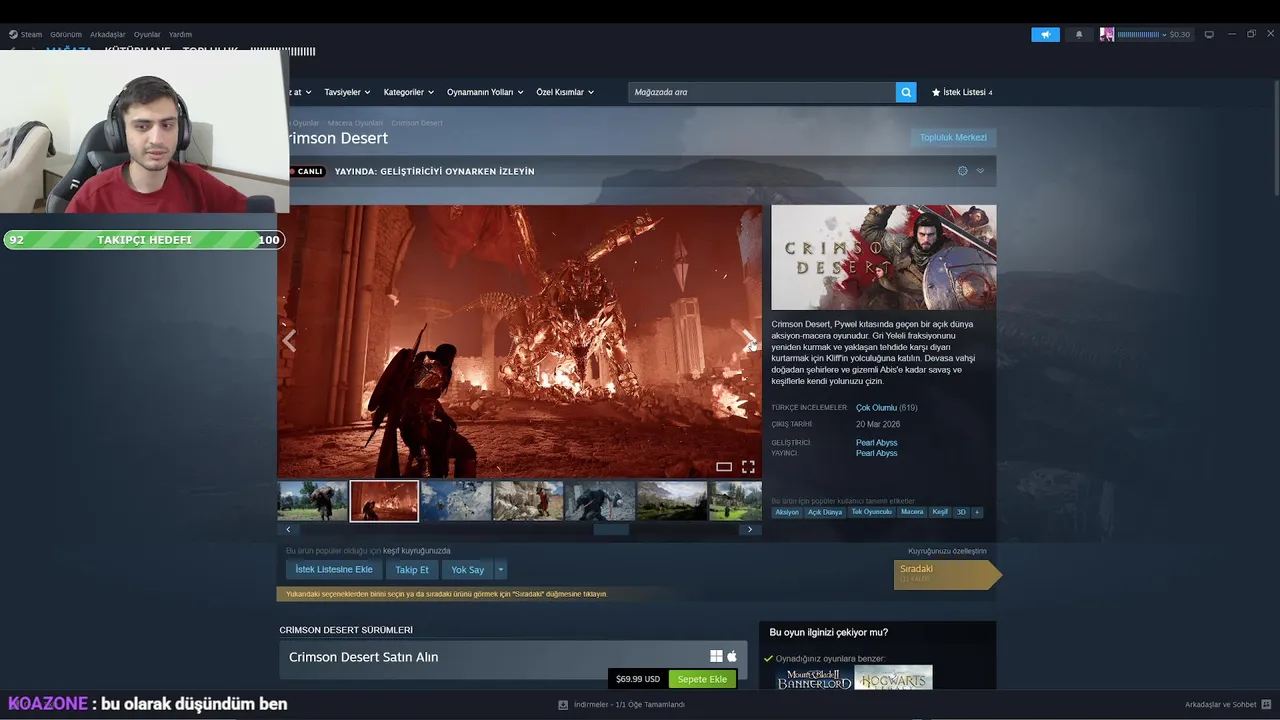Click the broadcast settings gear icon
This screenshot has width=1280, height=720.
tap(963, 171)
